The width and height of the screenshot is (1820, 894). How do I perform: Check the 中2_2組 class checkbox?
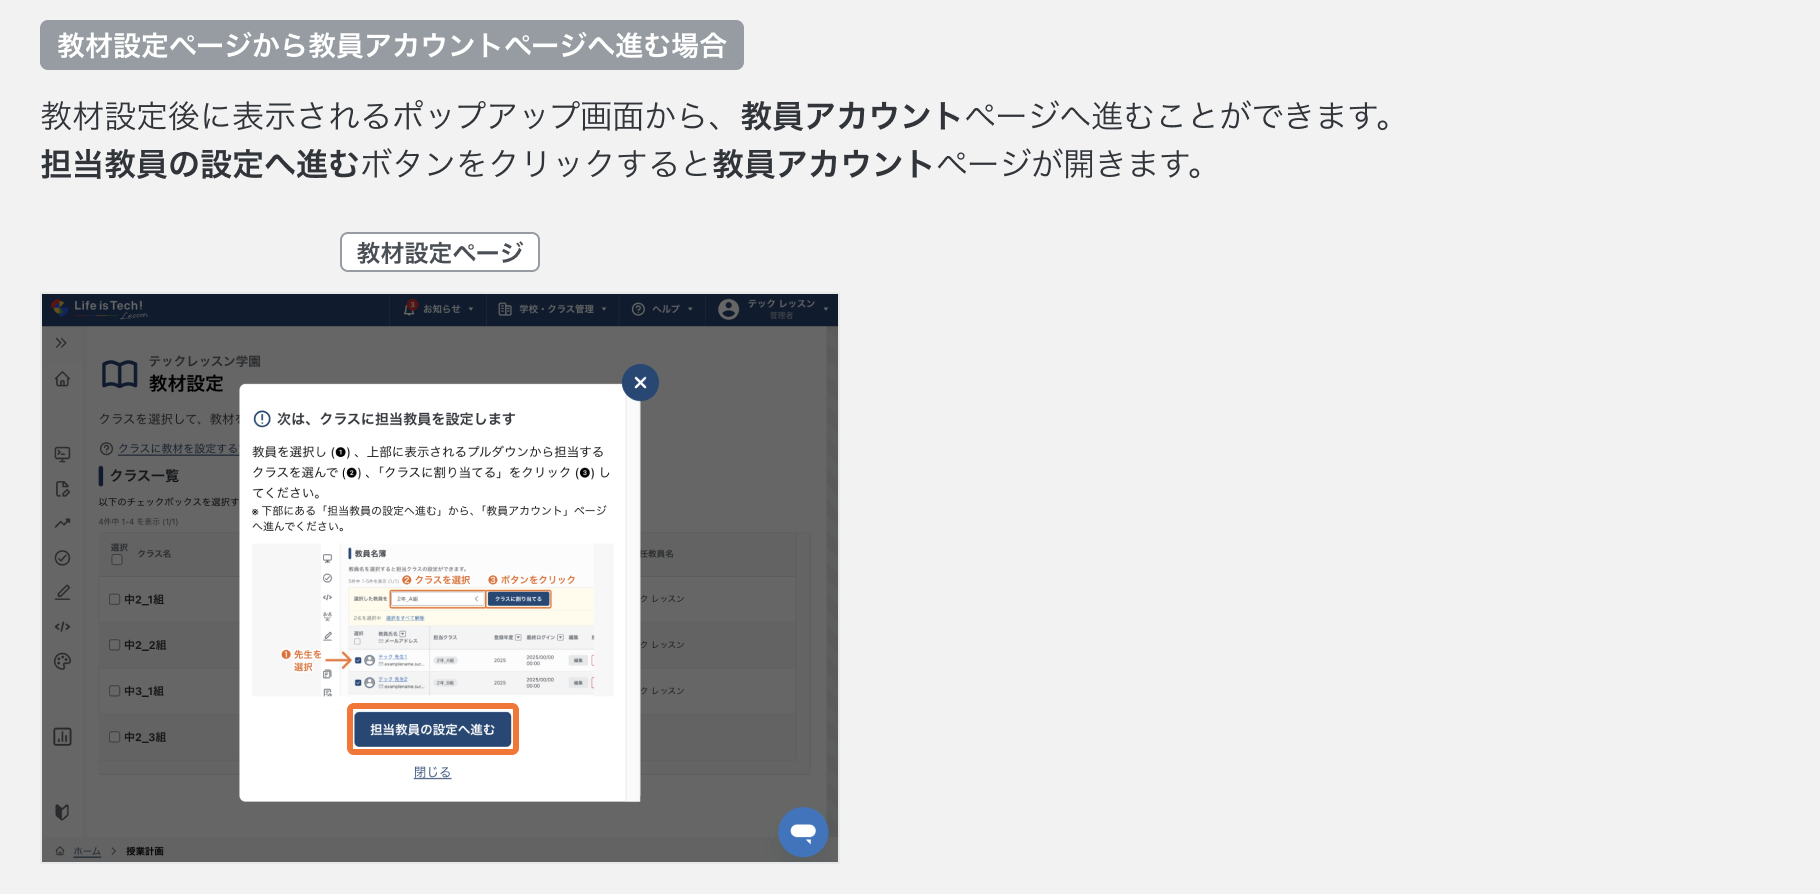pyautogui.click(x=114, y=645)
